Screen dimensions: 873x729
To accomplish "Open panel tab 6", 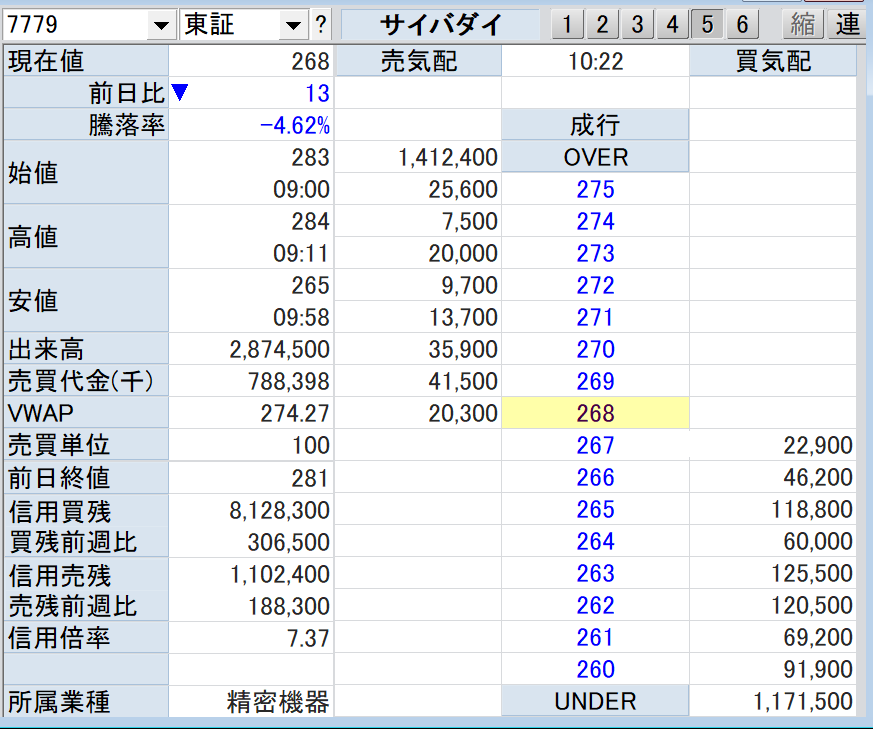I will [x=741, y=25].
